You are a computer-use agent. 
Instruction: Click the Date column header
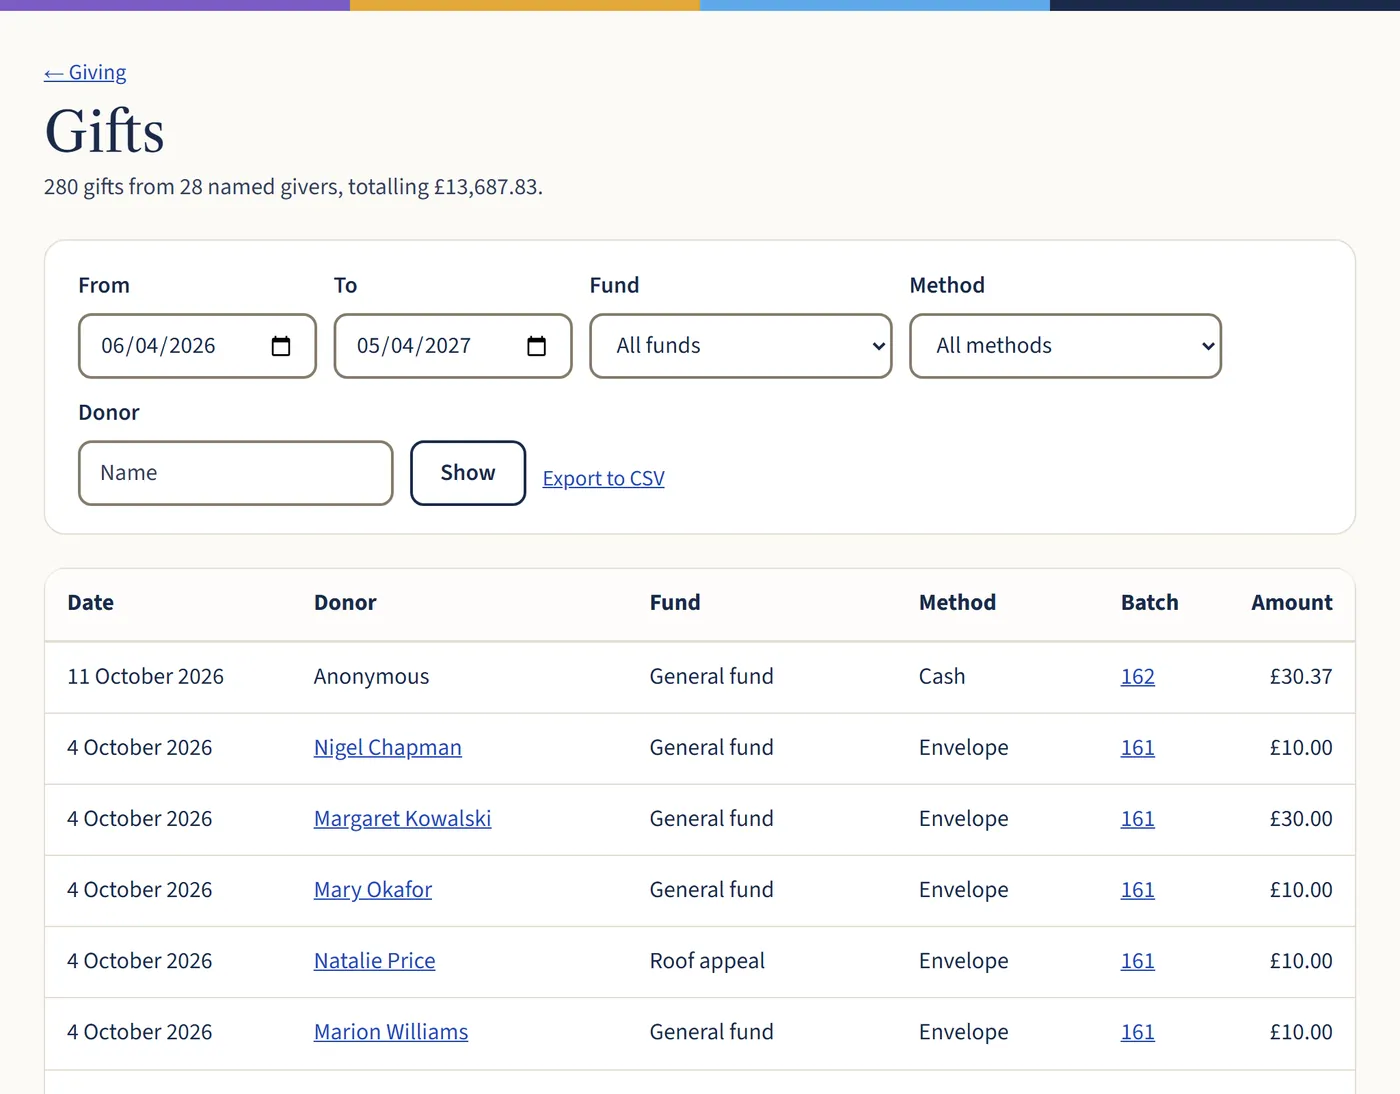(91, 603)
